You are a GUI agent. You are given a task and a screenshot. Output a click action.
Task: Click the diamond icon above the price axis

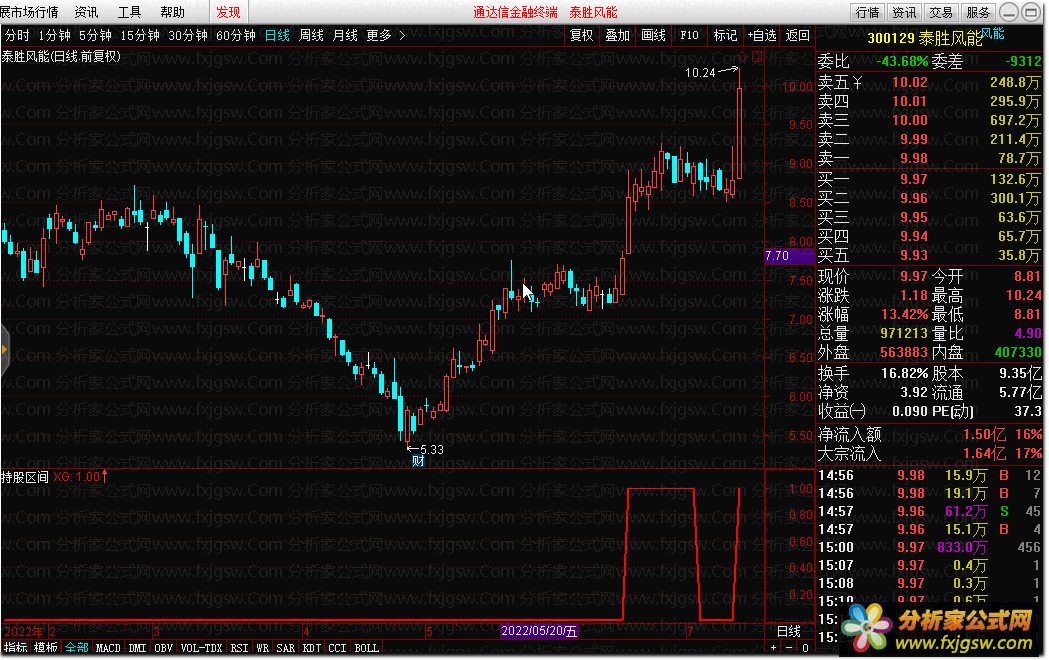coord(742,57)
